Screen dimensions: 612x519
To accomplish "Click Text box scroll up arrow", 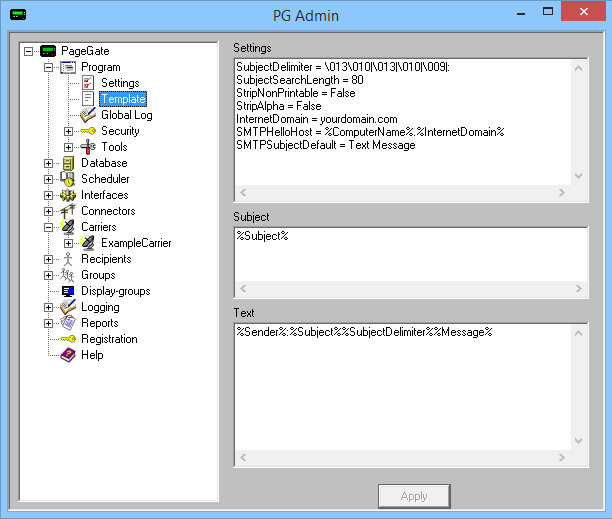I will [579, 333].
